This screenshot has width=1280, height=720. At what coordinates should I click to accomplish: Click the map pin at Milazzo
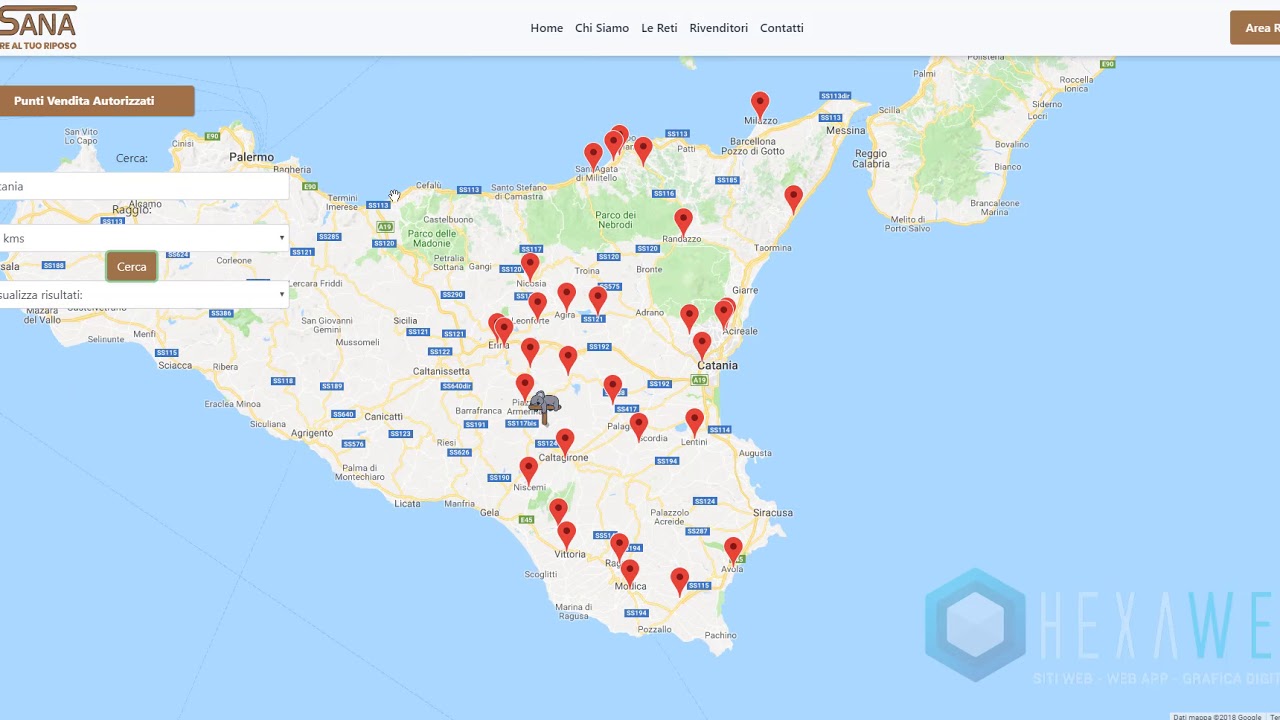pos(760,104)
